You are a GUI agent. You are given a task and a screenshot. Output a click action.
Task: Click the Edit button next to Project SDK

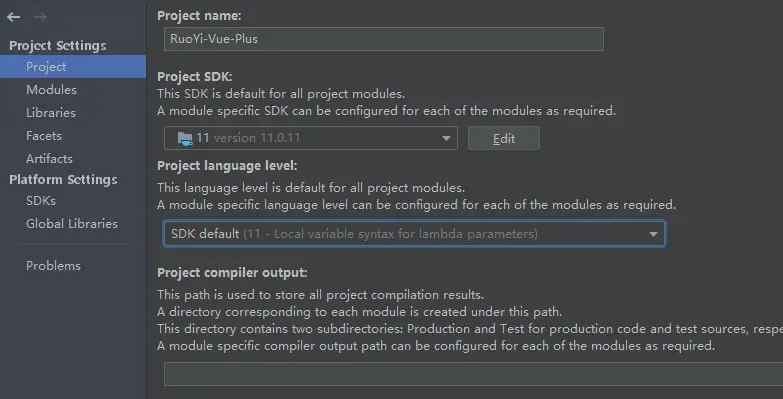pos(503,138)
